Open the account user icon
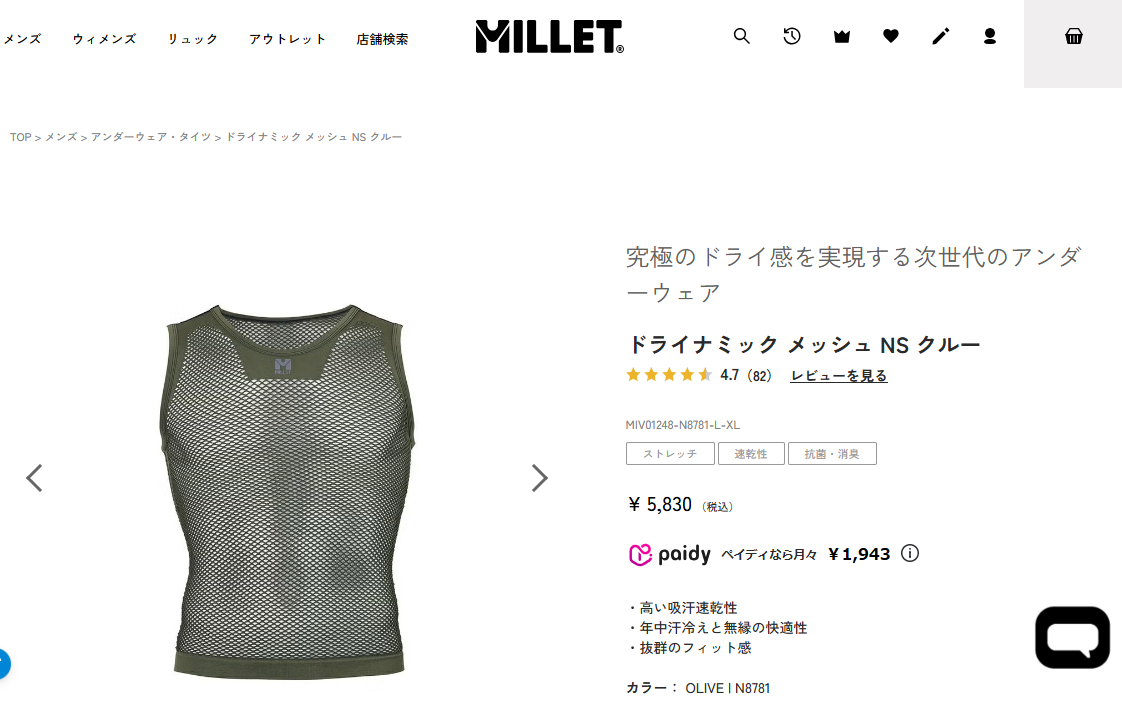The height and width of the screenshot is (701, 1122). click(990, 36)
